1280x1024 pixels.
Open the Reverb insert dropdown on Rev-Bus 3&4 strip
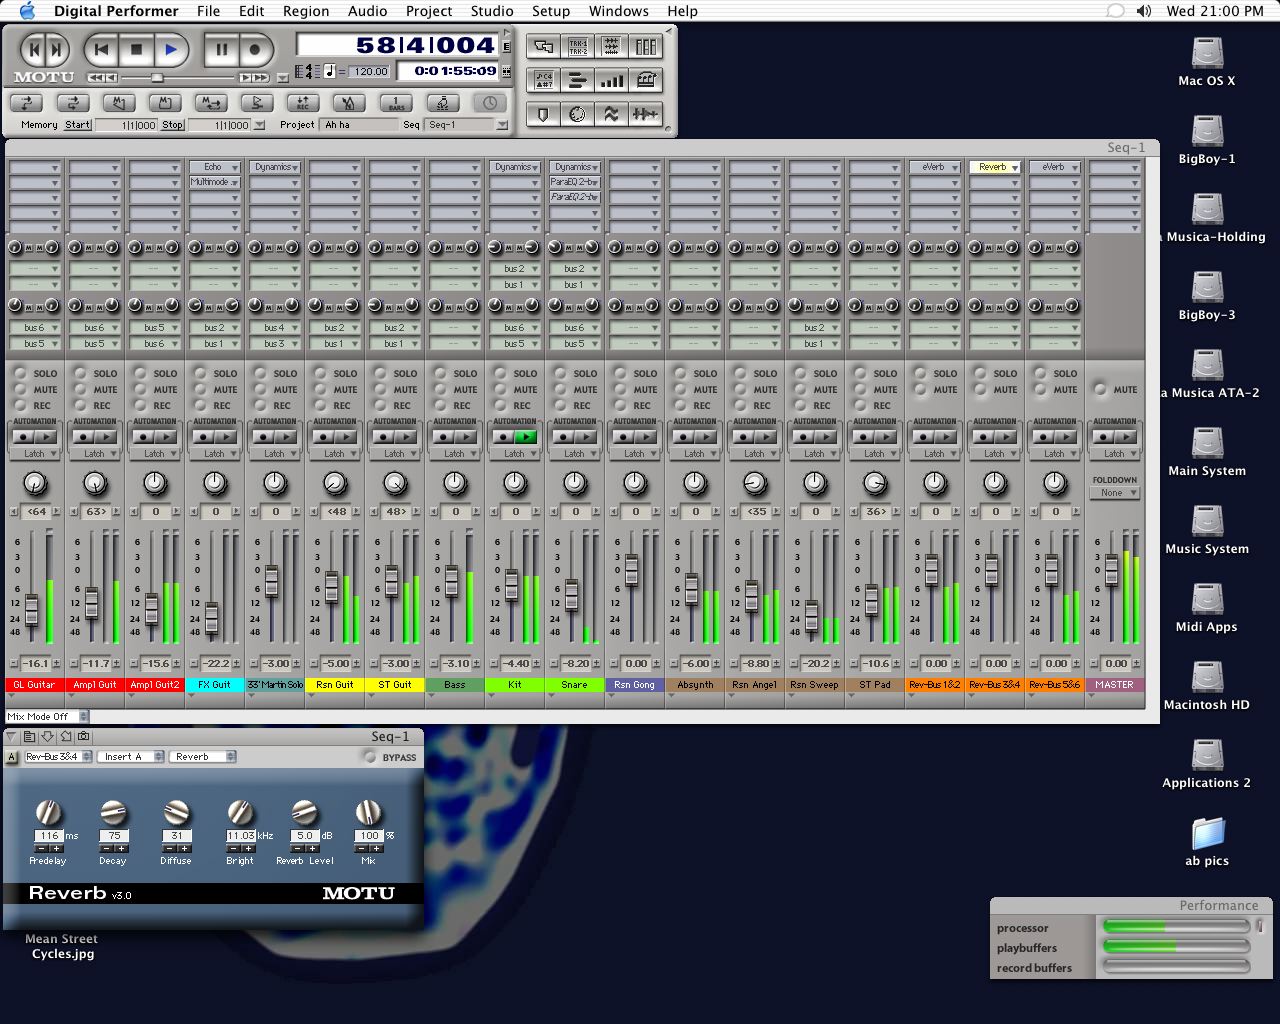pyautogui.click(x=995, y=167)
